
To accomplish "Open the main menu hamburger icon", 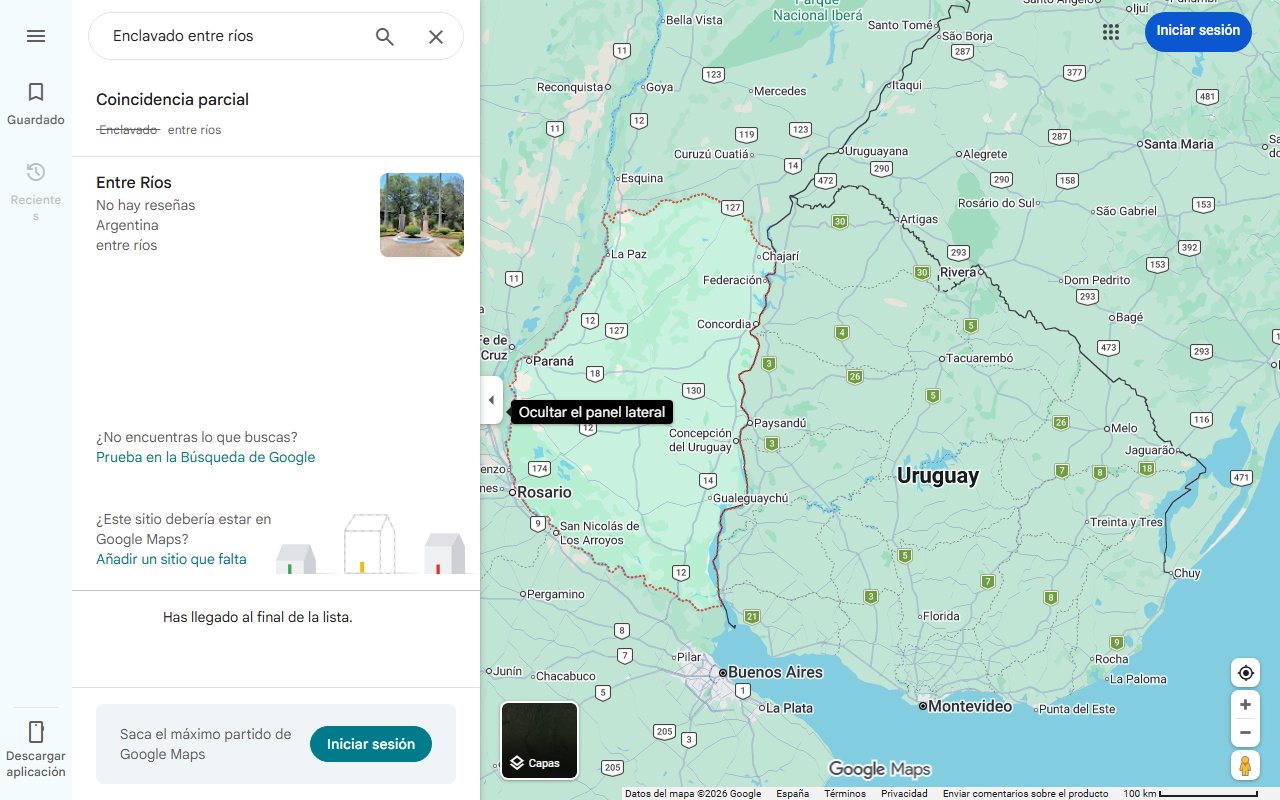I will [x=36, y=36].
